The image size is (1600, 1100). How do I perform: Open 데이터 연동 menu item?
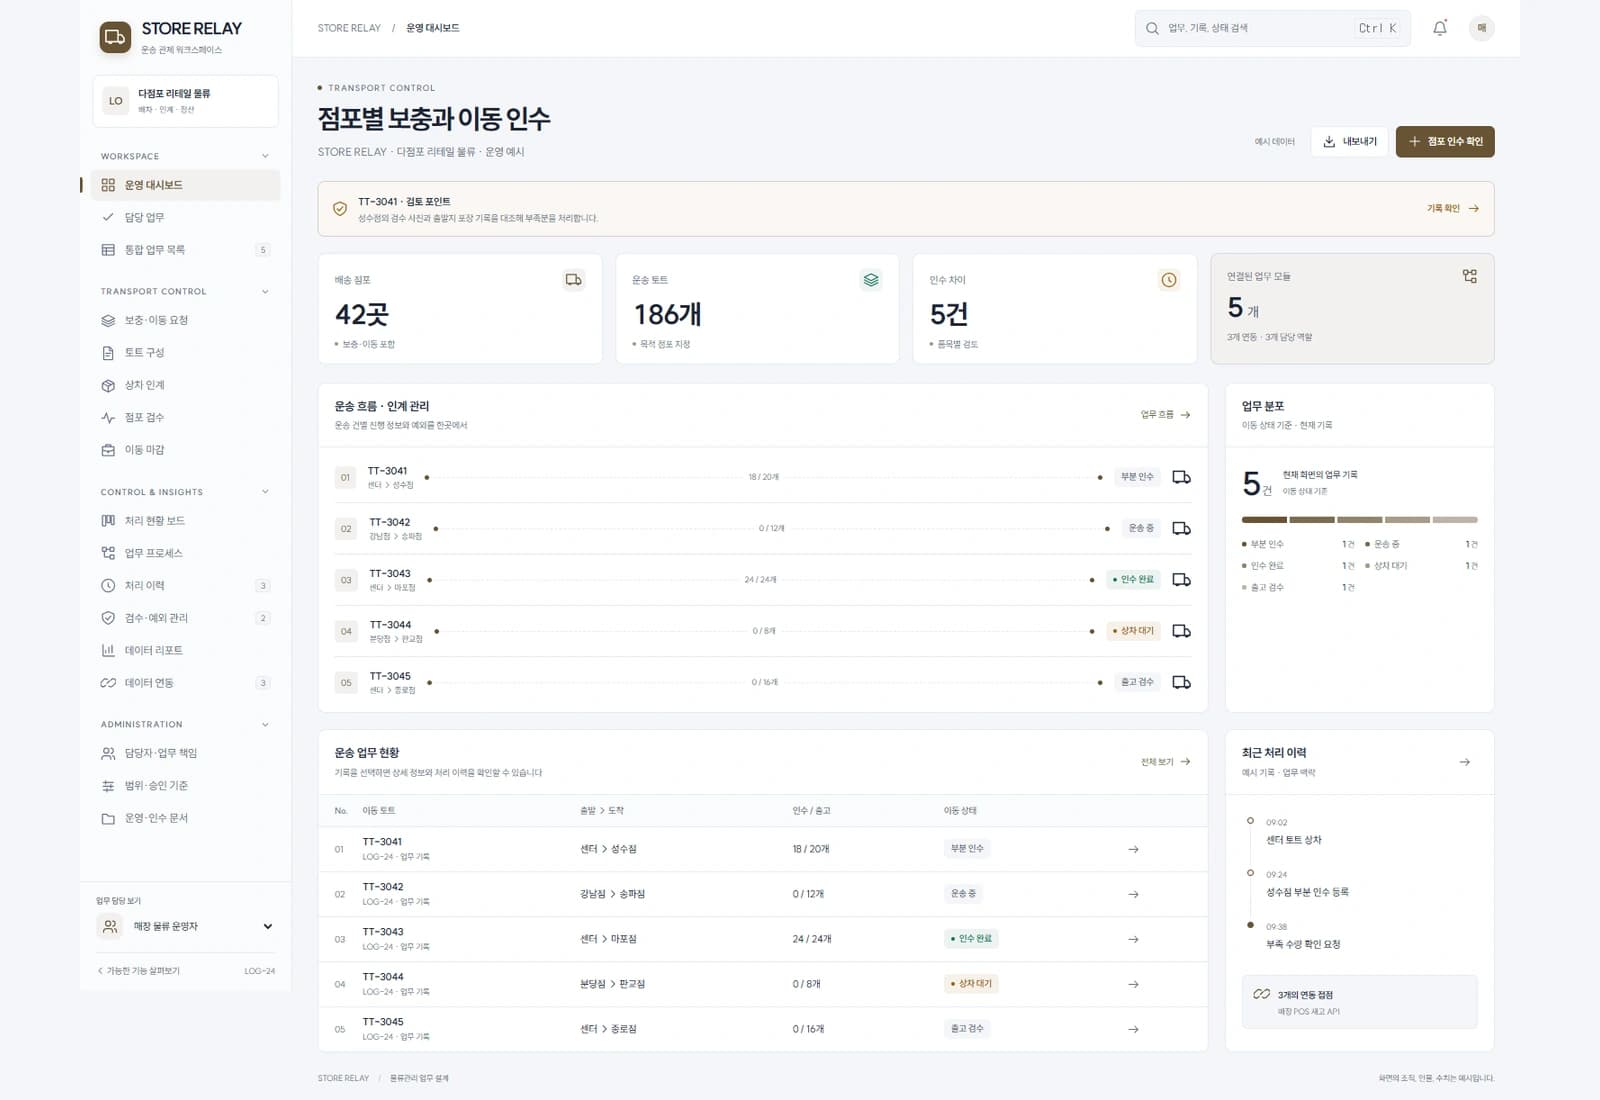[x=185, y=683]
